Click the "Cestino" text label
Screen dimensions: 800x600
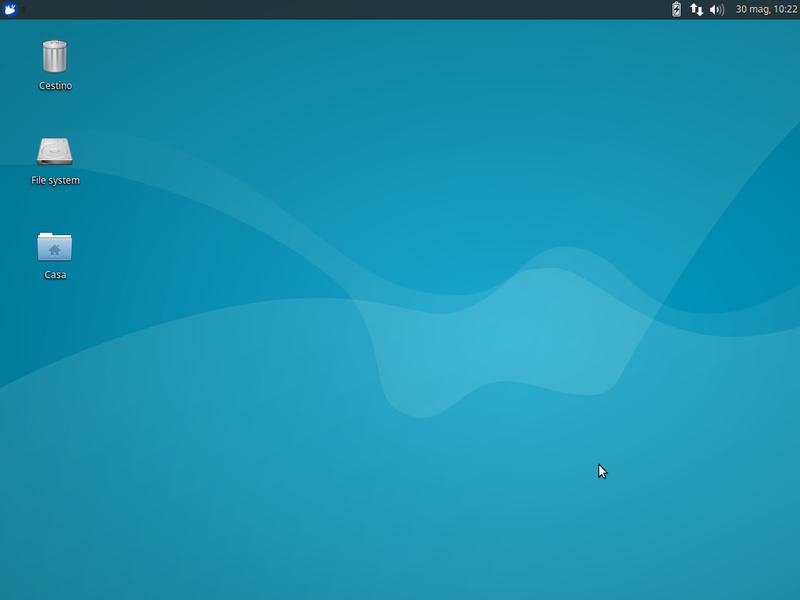[55, 86]
